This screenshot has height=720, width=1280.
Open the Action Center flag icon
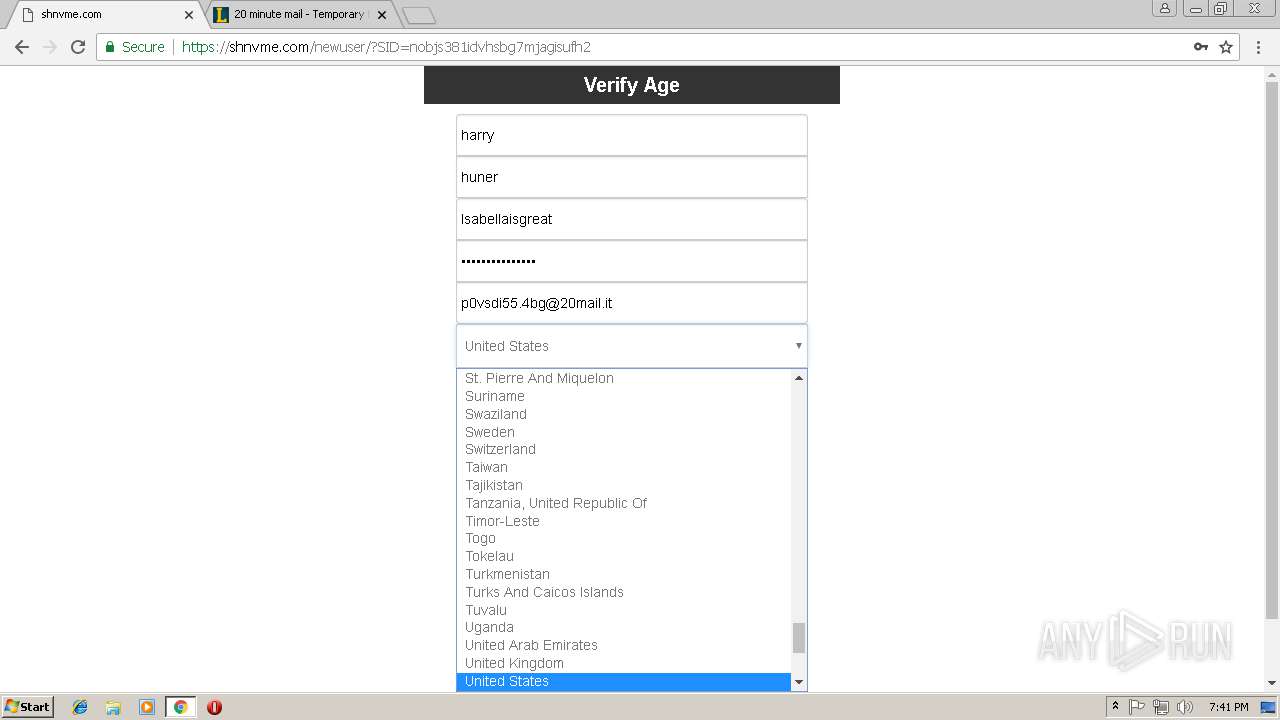click(1137, 707)
